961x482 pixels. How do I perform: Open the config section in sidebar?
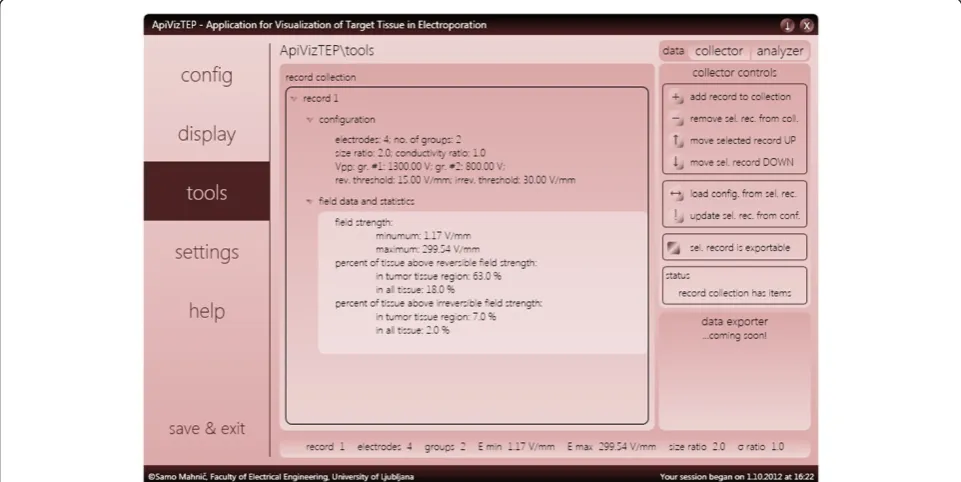(x=207, y=75)
